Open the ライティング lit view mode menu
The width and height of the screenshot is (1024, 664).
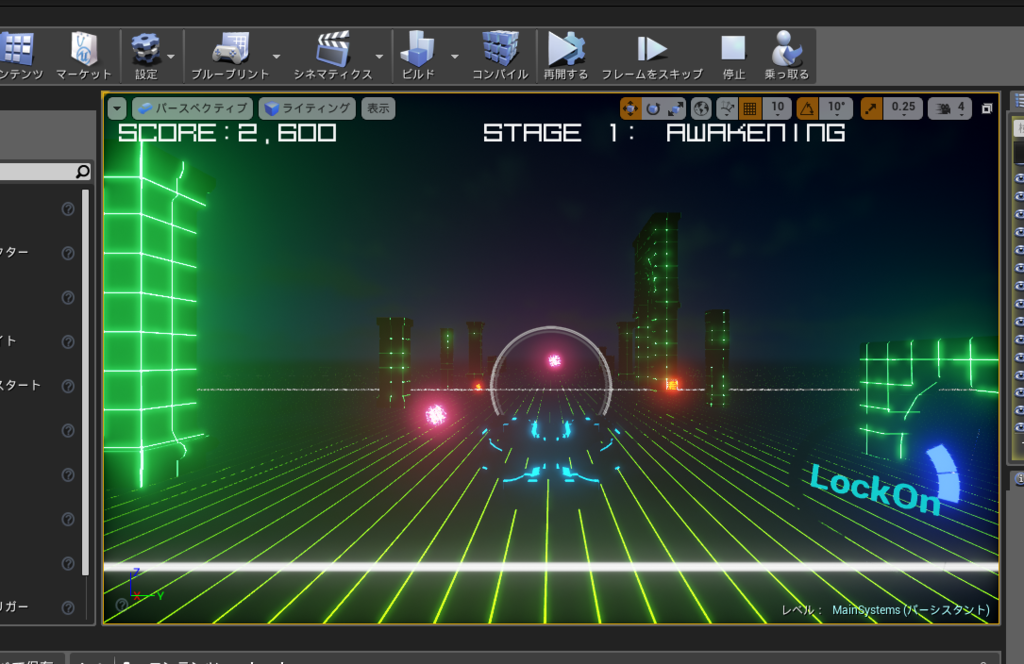pos(307,108)
